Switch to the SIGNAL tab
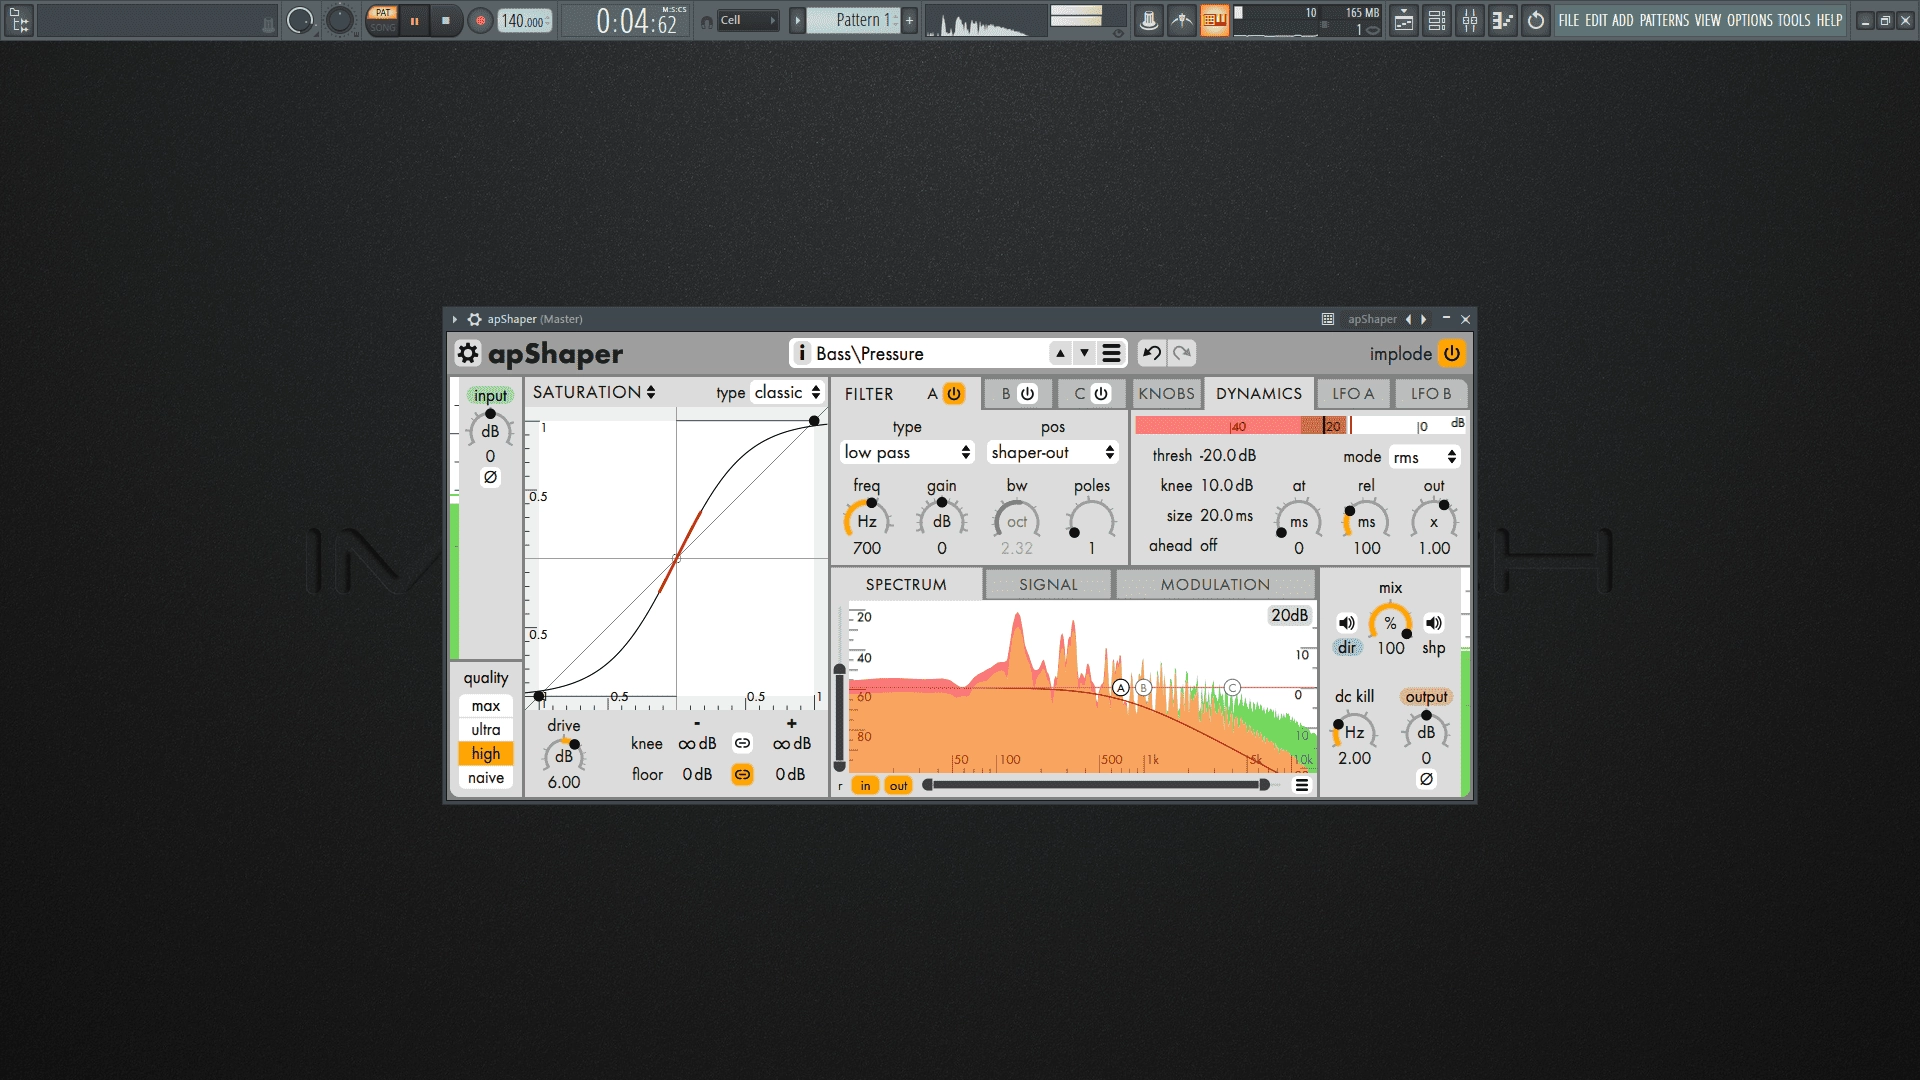The image size is (1920, 1080). tap(1048, 584)
